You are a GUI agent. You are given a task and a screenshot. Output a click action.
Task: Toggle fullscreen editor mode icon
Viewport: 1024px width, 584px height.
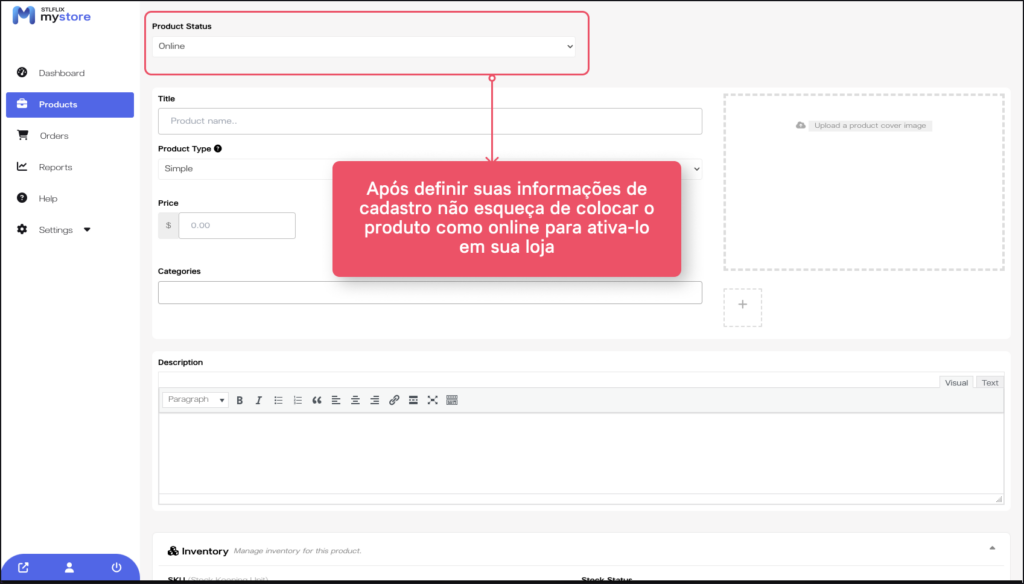(432, 400)
